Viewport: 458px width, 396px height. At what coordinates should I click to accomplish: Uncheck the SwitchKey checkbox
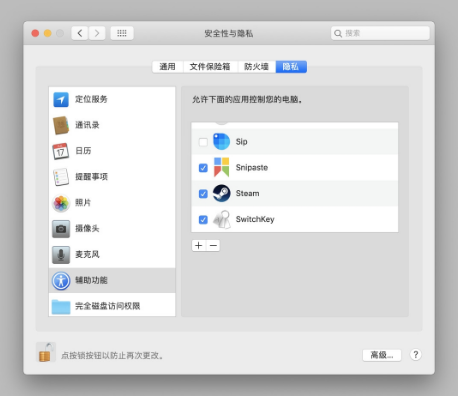203,220
